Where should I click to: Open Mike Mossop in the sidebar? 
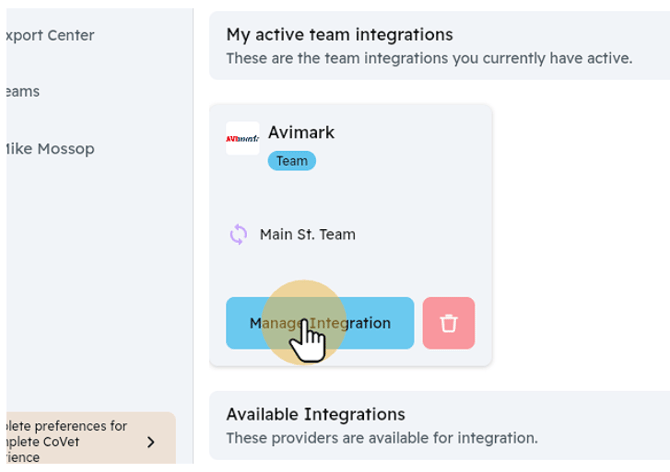(x=50, y=149)
